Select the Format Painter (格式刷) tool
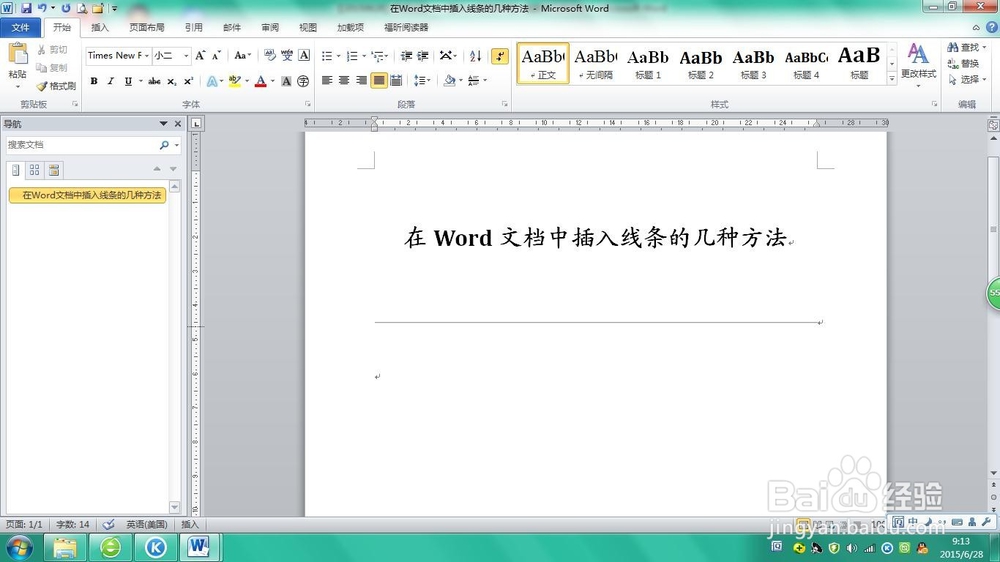1000x562 pixels. click(x=56, y=85)
